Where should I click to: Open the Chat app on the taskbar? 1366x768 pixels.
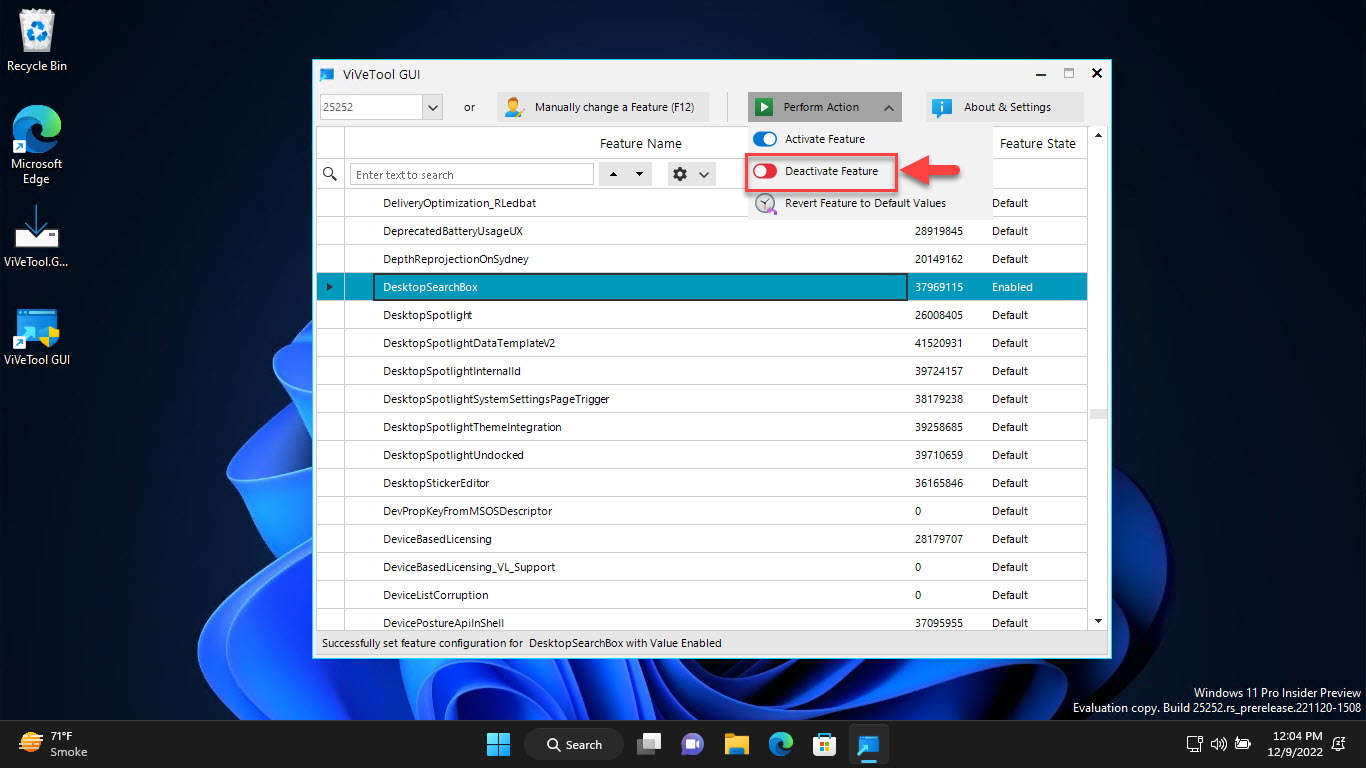point(692,744)
